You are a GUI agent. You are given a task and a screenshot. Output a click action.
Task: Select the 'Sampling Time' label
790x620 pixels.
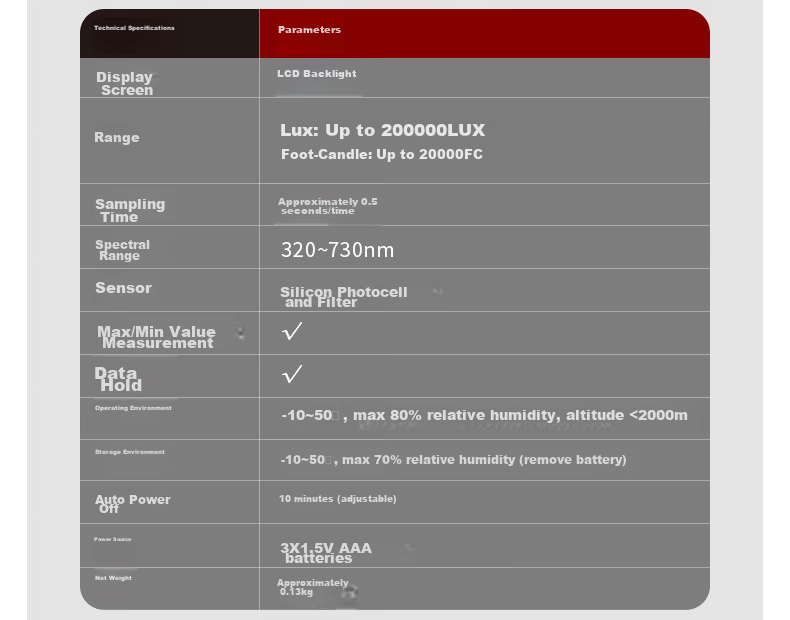pyautogui.click(x=130, y=211)
